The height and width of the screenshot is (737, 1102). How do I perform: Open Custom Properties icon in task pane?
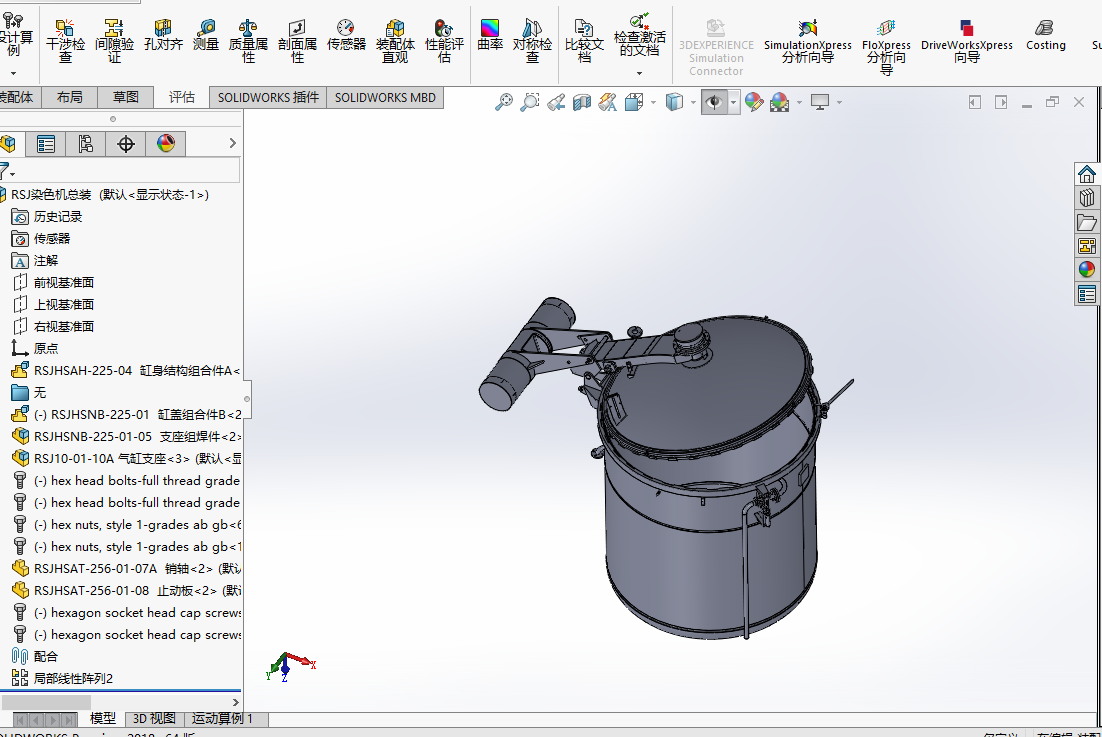1087,294
